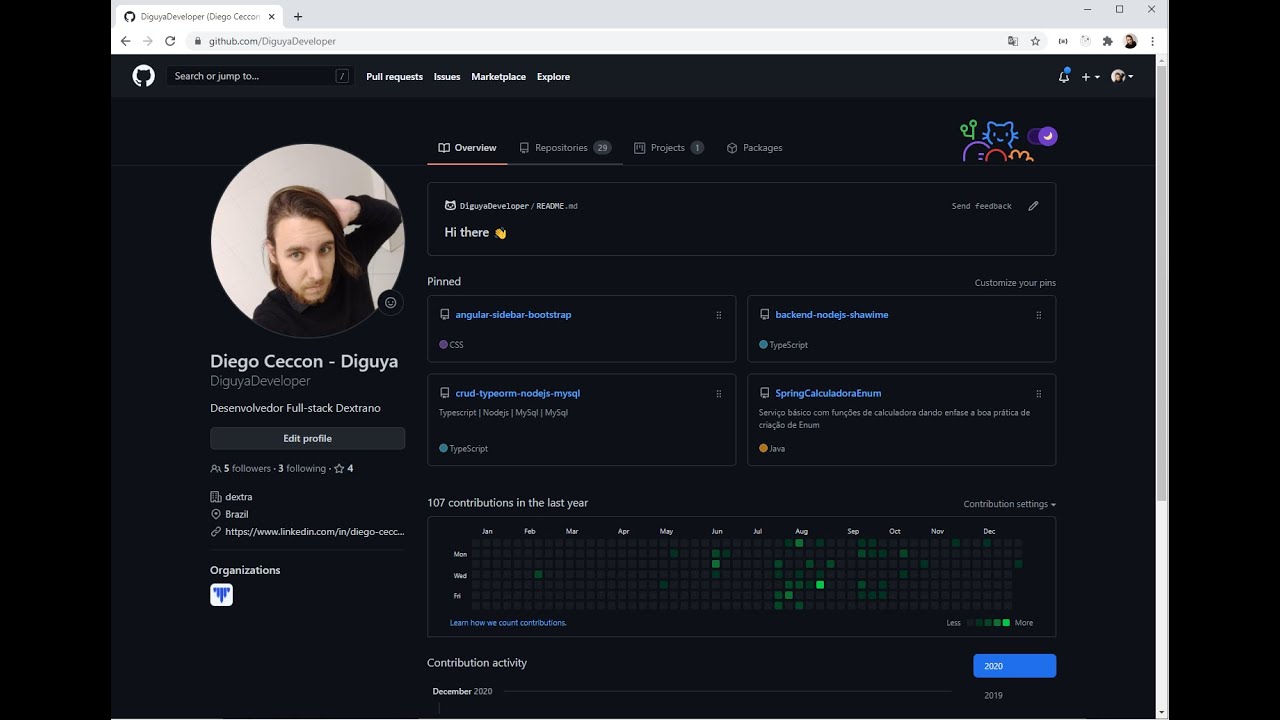The height and width of the screenshot is (720, 1280).
Task: Grab drag handle of backend-nodejs-shawime pin
Action: 1038,315
